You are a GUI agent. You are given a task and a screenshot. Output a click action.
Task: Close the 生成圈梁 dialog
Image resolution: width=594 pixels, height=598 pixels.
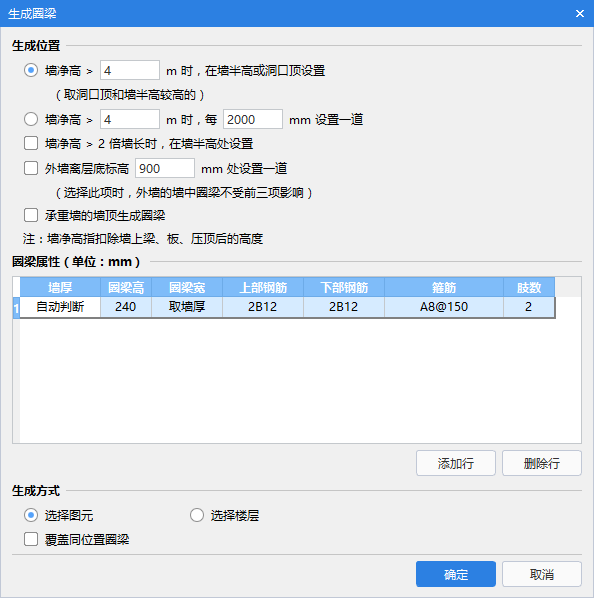tap(580, 14)
